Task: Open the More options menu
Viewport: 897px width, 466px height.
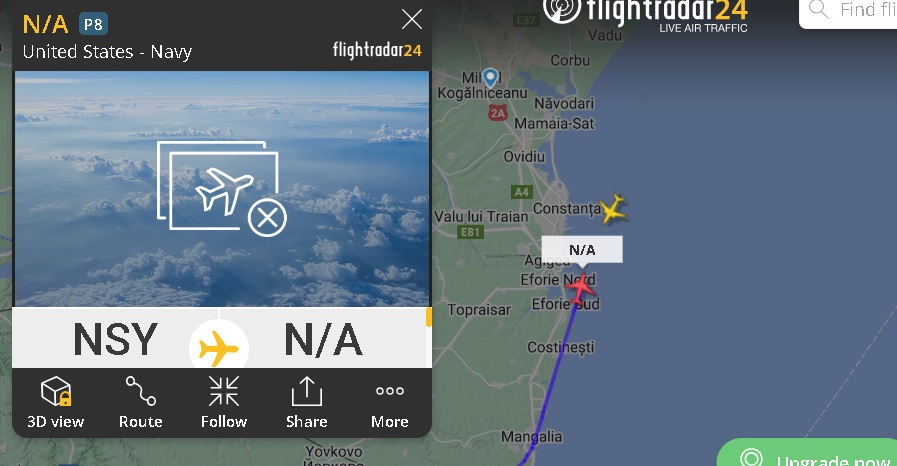Action: pos(390,403)
